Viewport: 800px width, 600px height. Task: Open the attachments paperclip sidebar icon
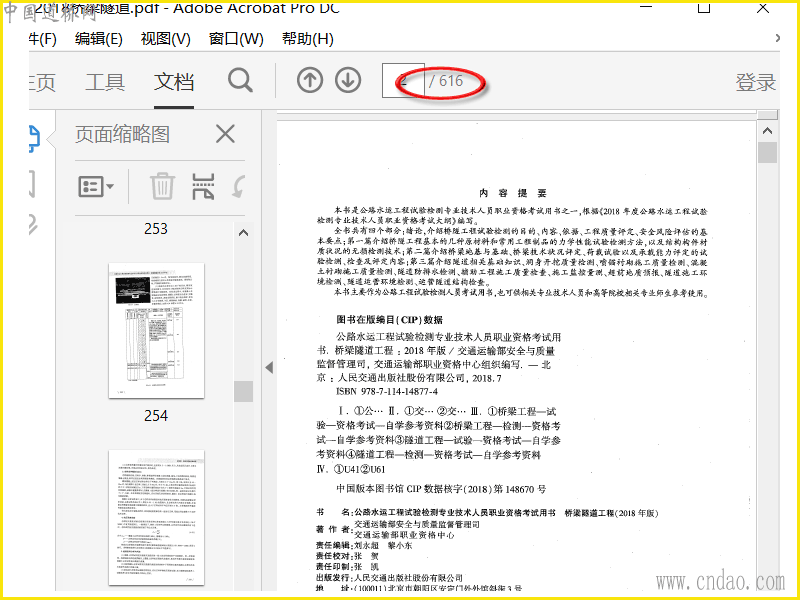[32, 224]
